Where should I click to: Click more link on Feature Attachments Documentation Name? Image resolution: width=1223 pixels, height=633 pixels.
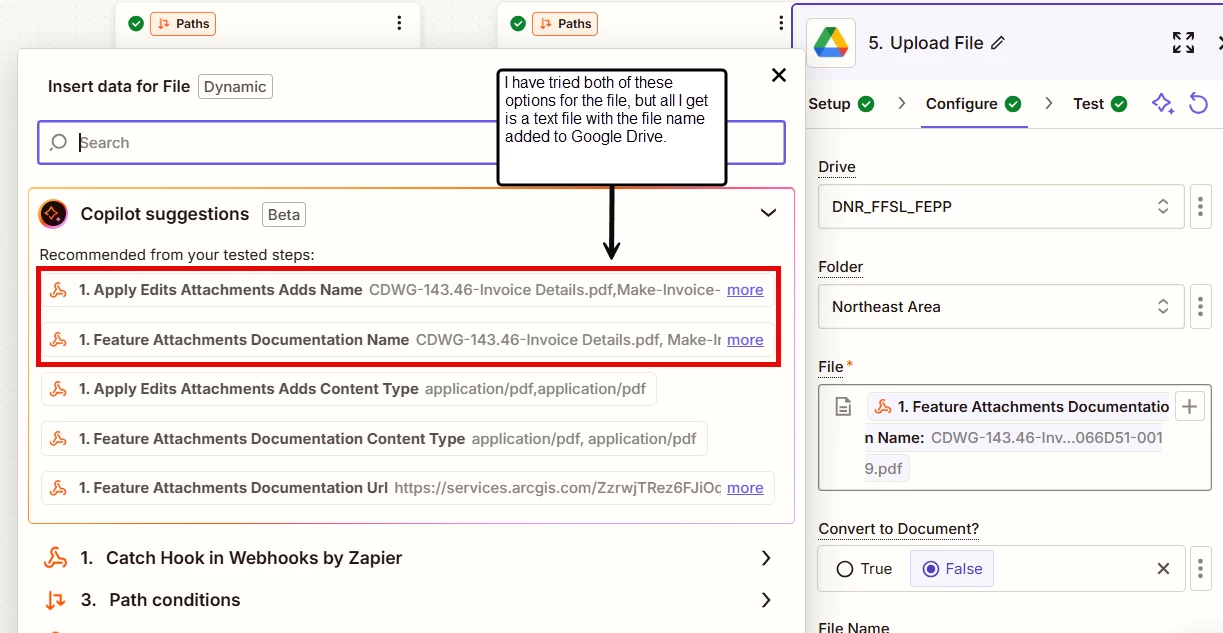tap(745, 340)
